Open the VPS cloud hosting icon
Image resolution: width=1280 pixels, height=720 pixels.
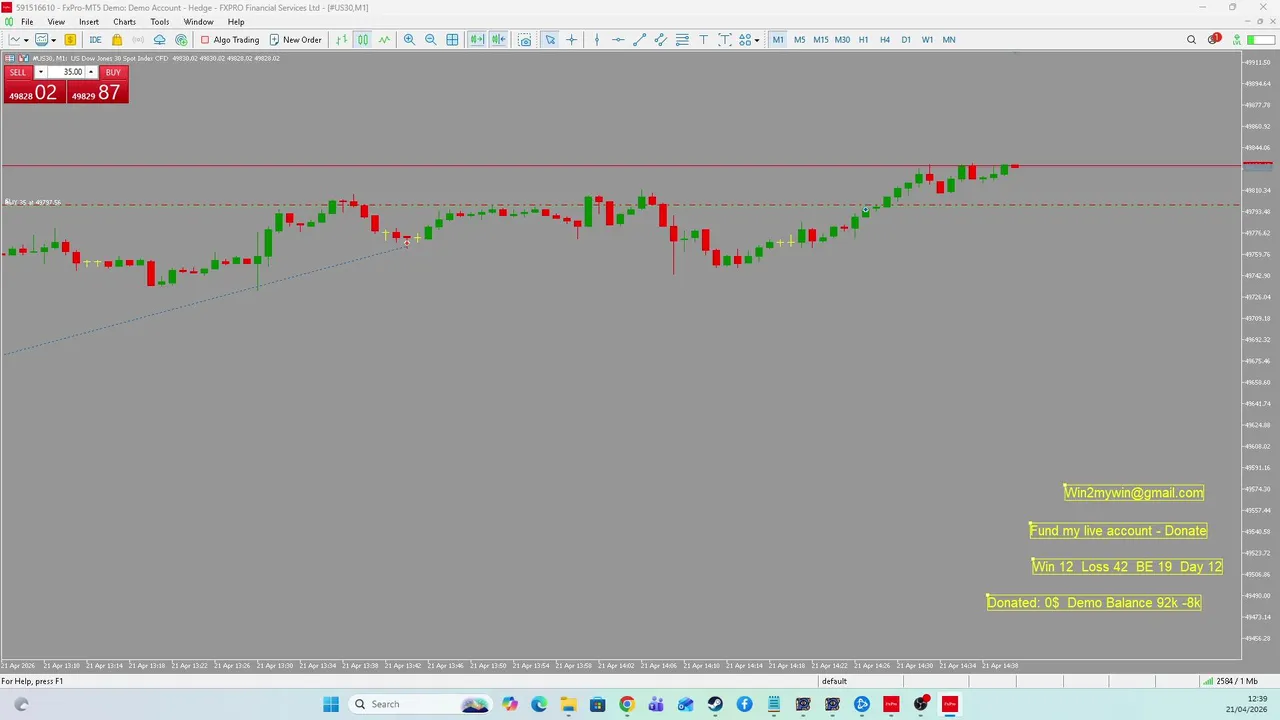coord(159,40)
